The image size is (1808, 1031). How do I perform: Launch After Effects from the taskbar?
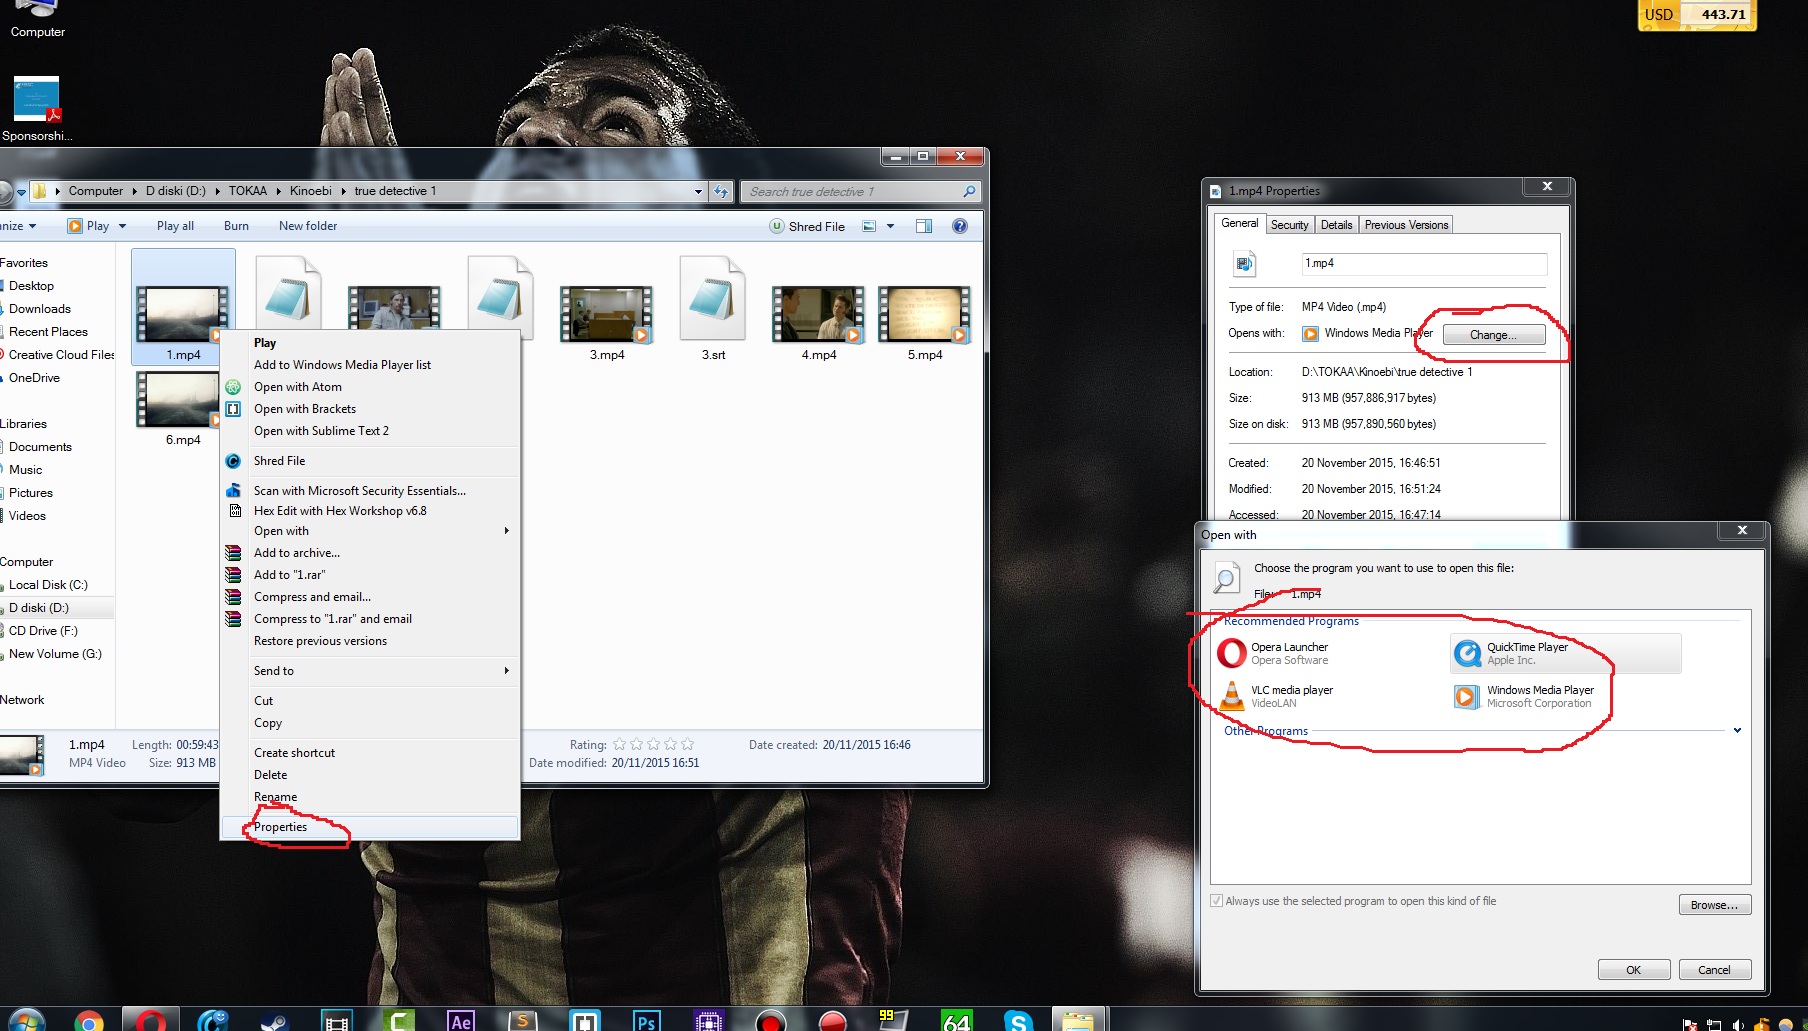[x=461, y=1021]
